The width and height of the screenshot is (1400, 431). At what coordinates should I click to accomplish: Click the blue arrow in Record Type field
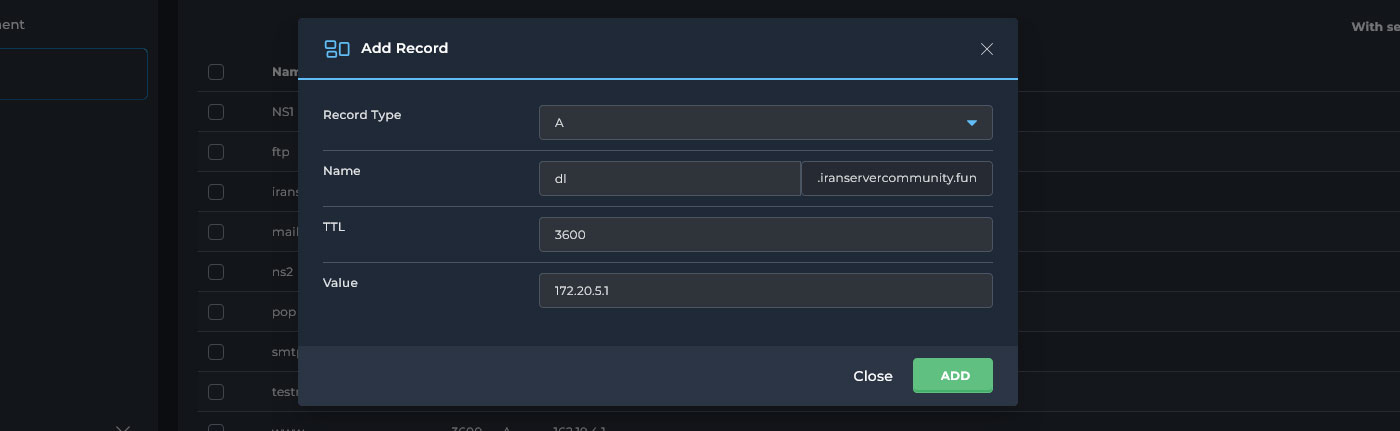pyautogui.click(x=971, y=123)
